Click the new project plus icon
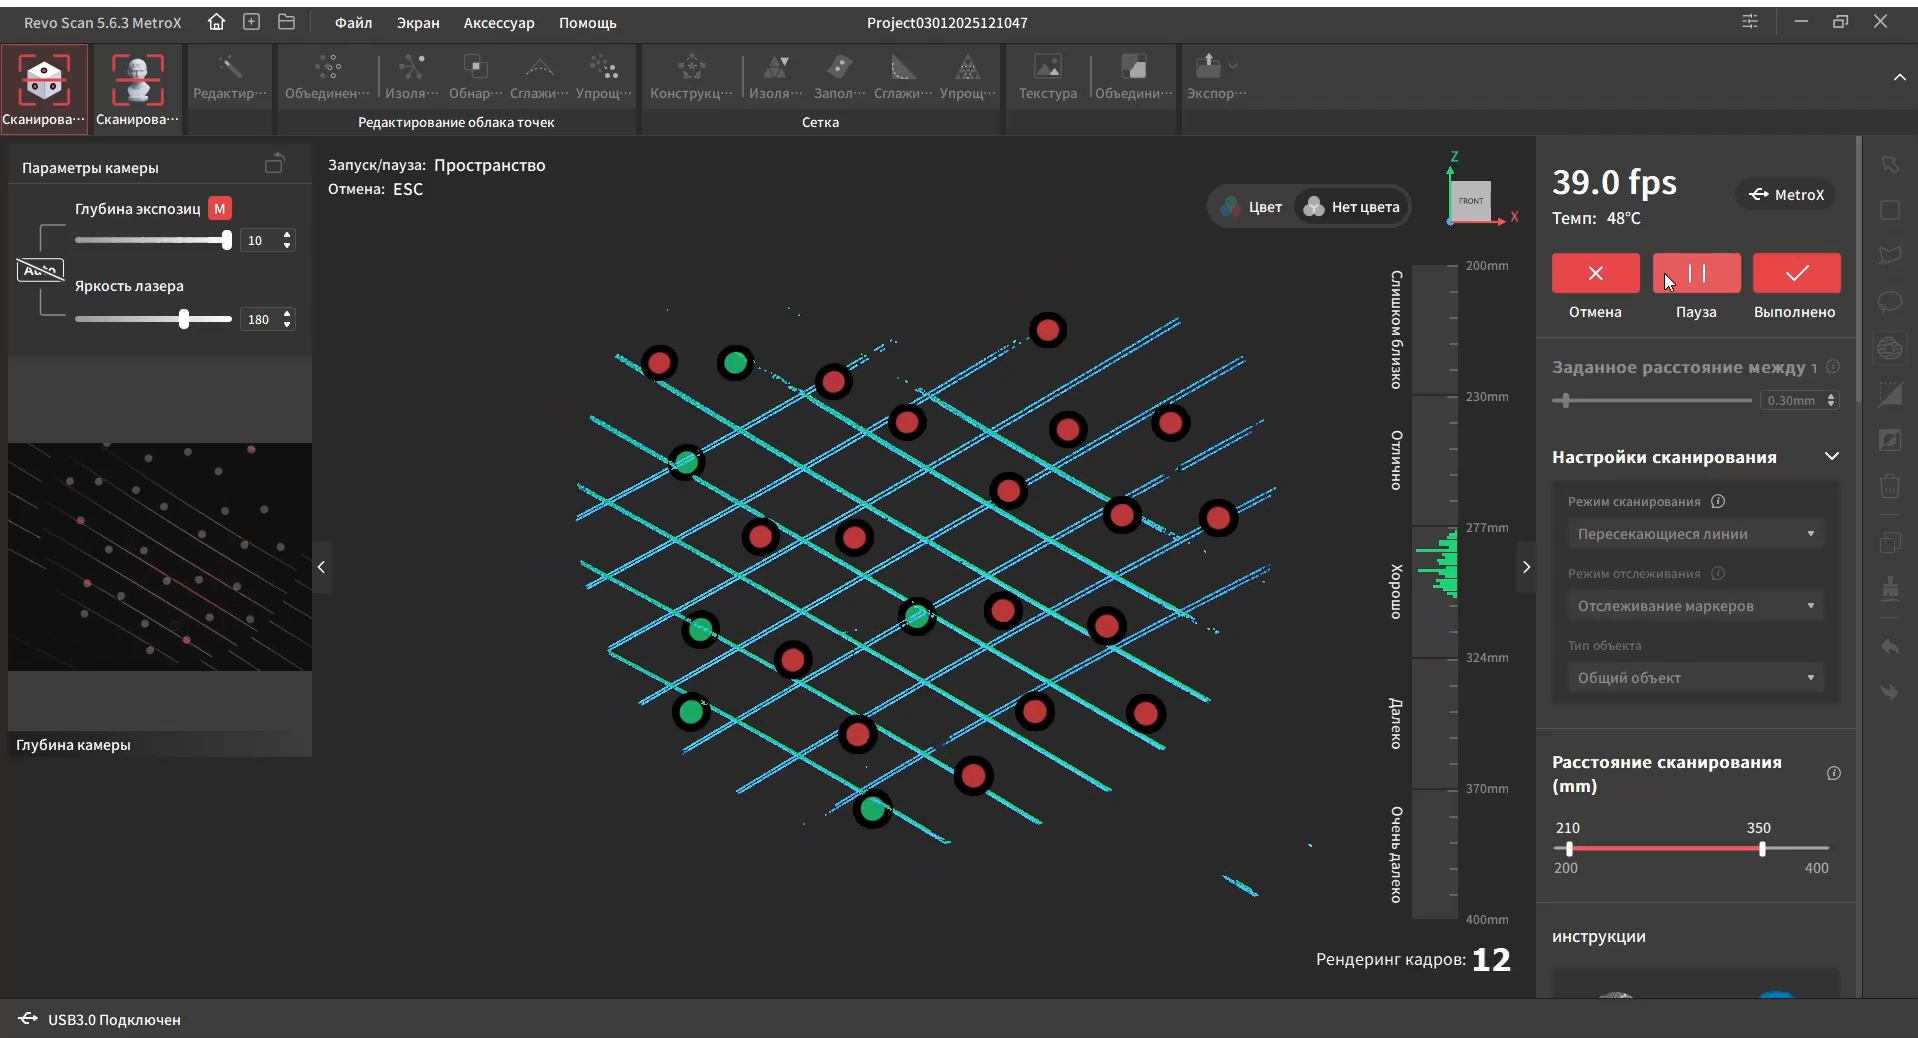 coord(251,22)
